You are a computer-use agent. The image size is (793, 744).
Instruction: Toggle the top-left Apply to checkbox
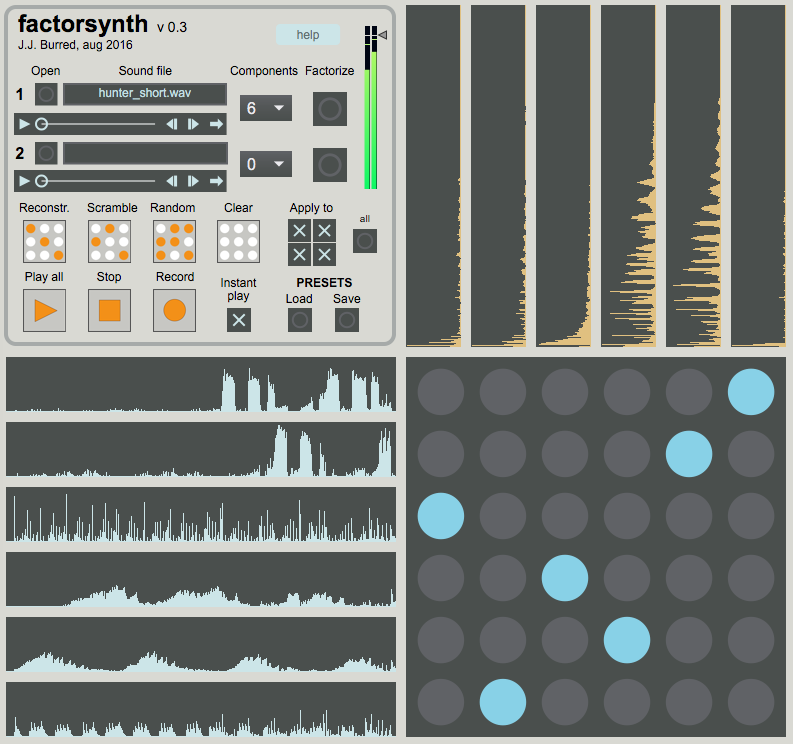pyautogui.click(x=299, y=231)
